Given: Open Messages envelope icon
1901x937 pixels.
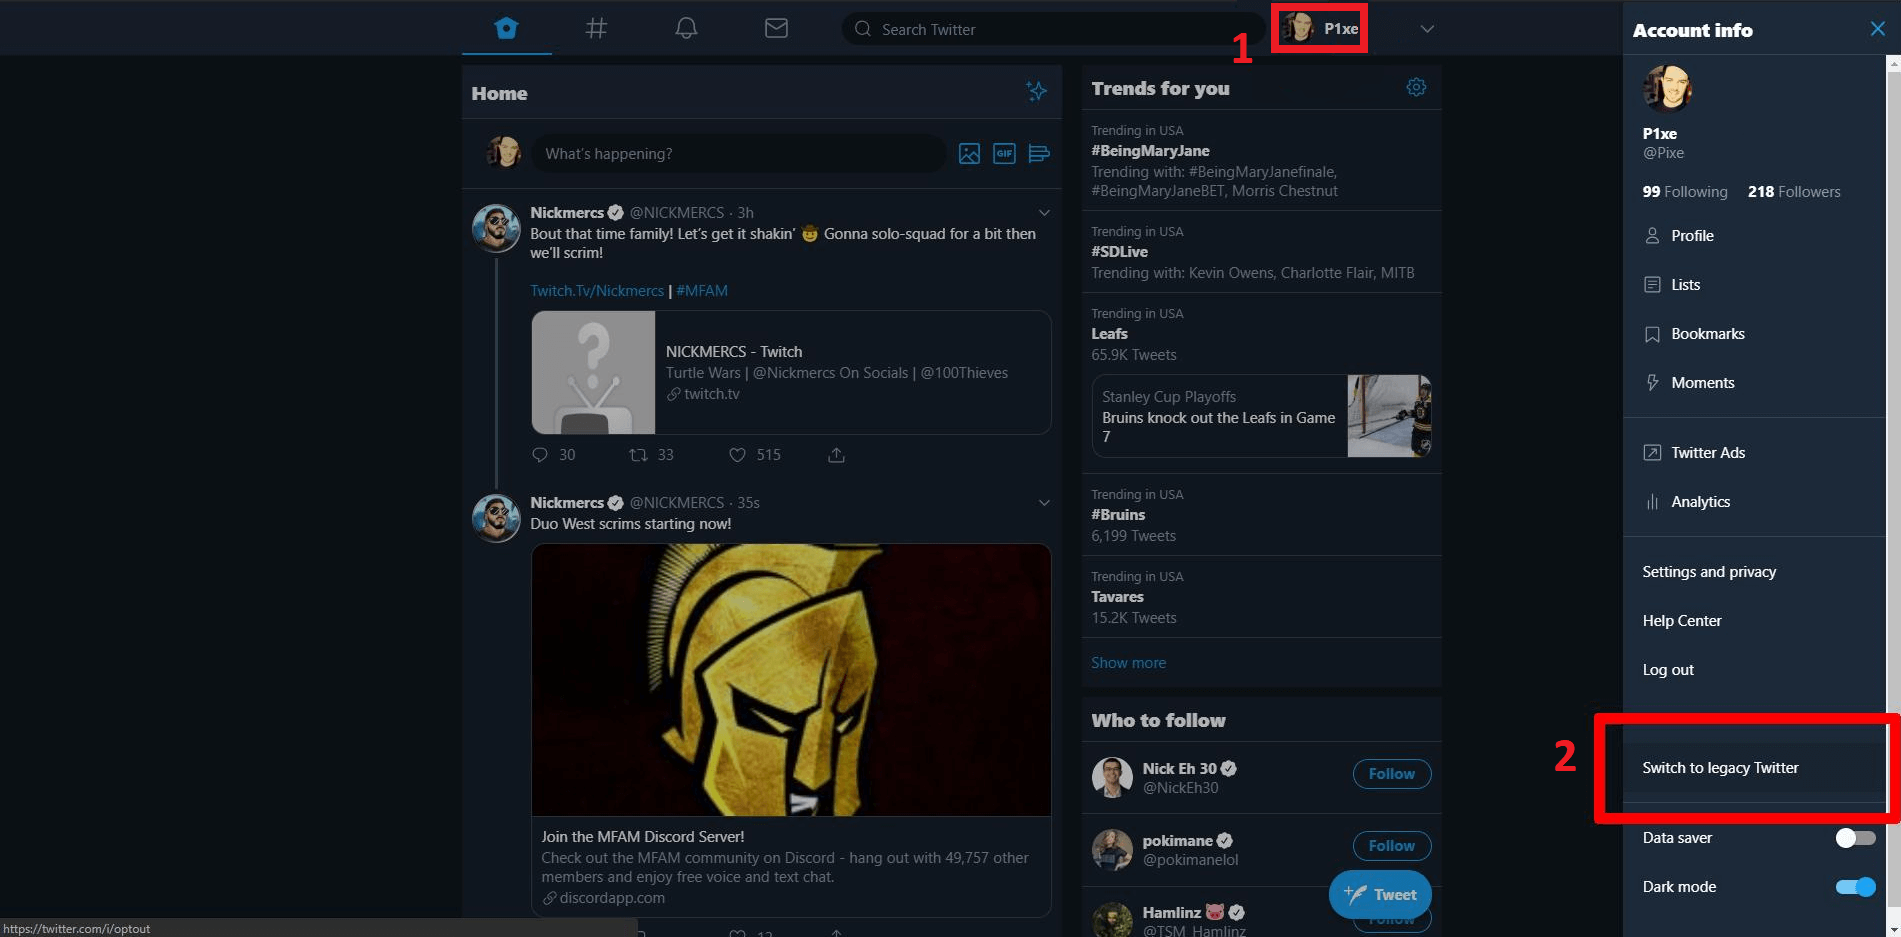Looking at the screenshot, I should pyautogui.click(x=776, y=28).
